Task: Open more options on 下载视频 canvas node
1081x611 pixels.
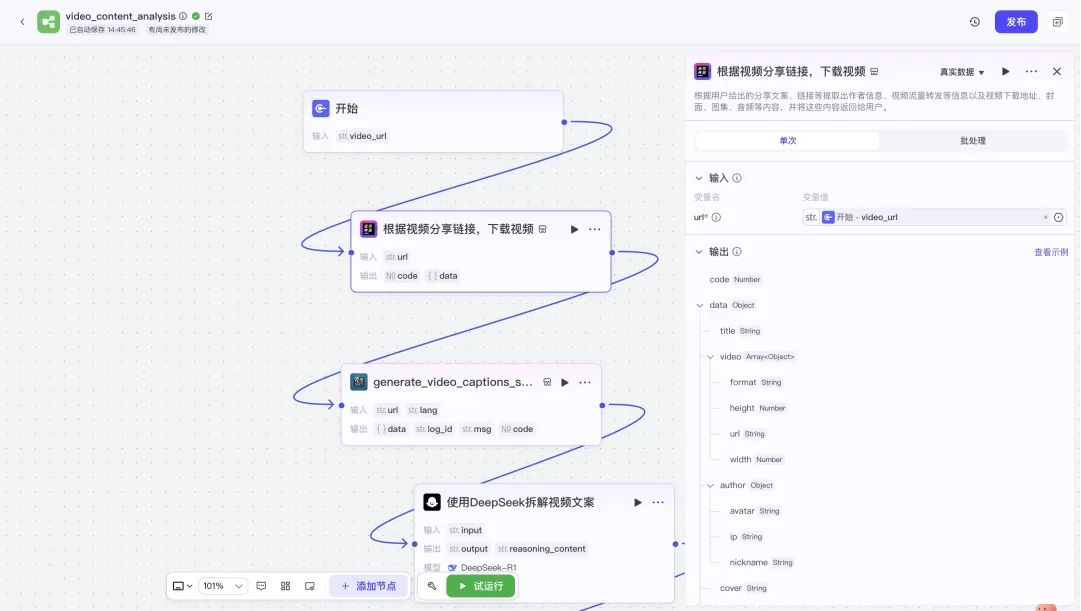Action: (x=595, y=229)
